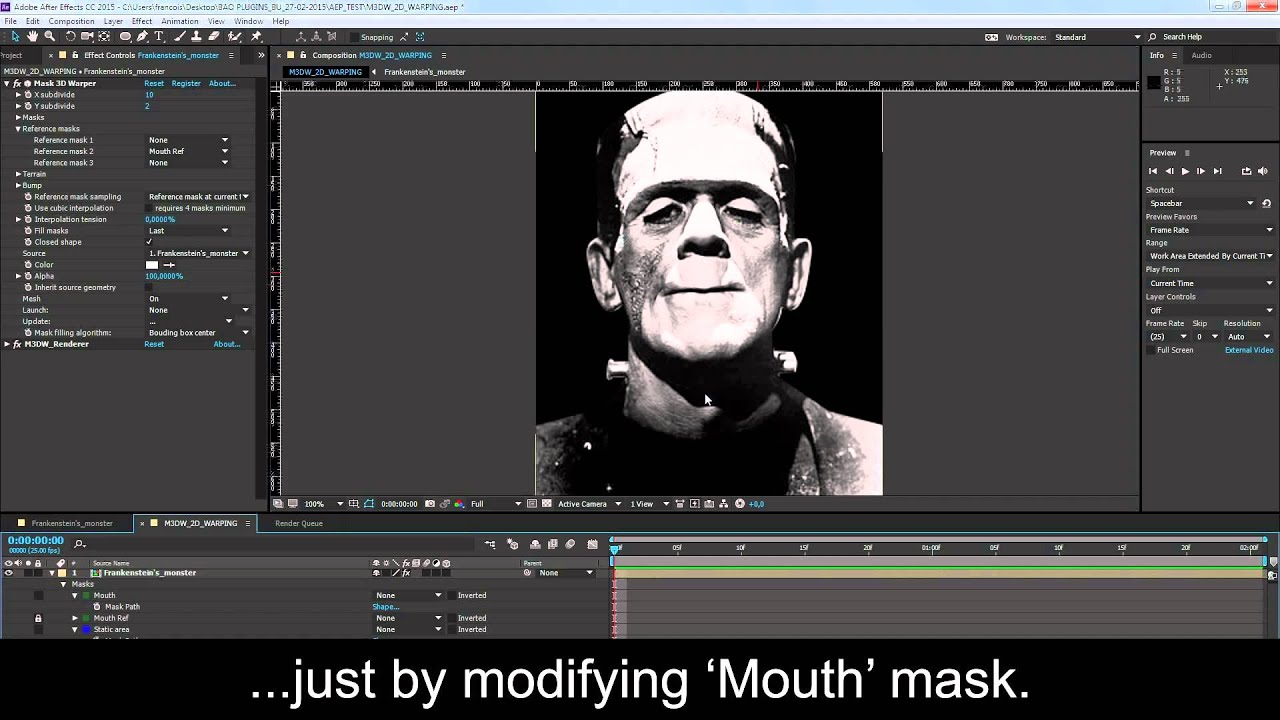Screen dimensions: 1280x720
Task: Toggle Inverted checkbox for Mouth mask
Action: [451, 595]
